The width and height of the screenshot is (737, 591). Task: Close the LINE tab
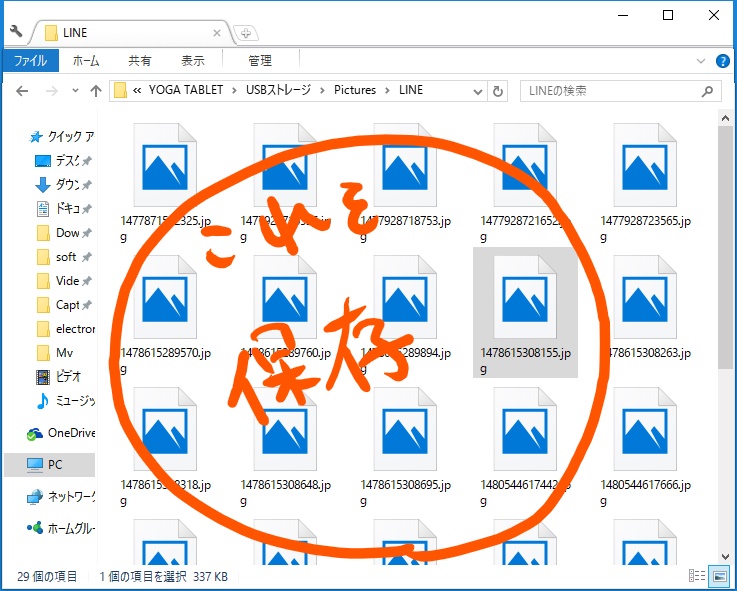click(x=217, y=33)
